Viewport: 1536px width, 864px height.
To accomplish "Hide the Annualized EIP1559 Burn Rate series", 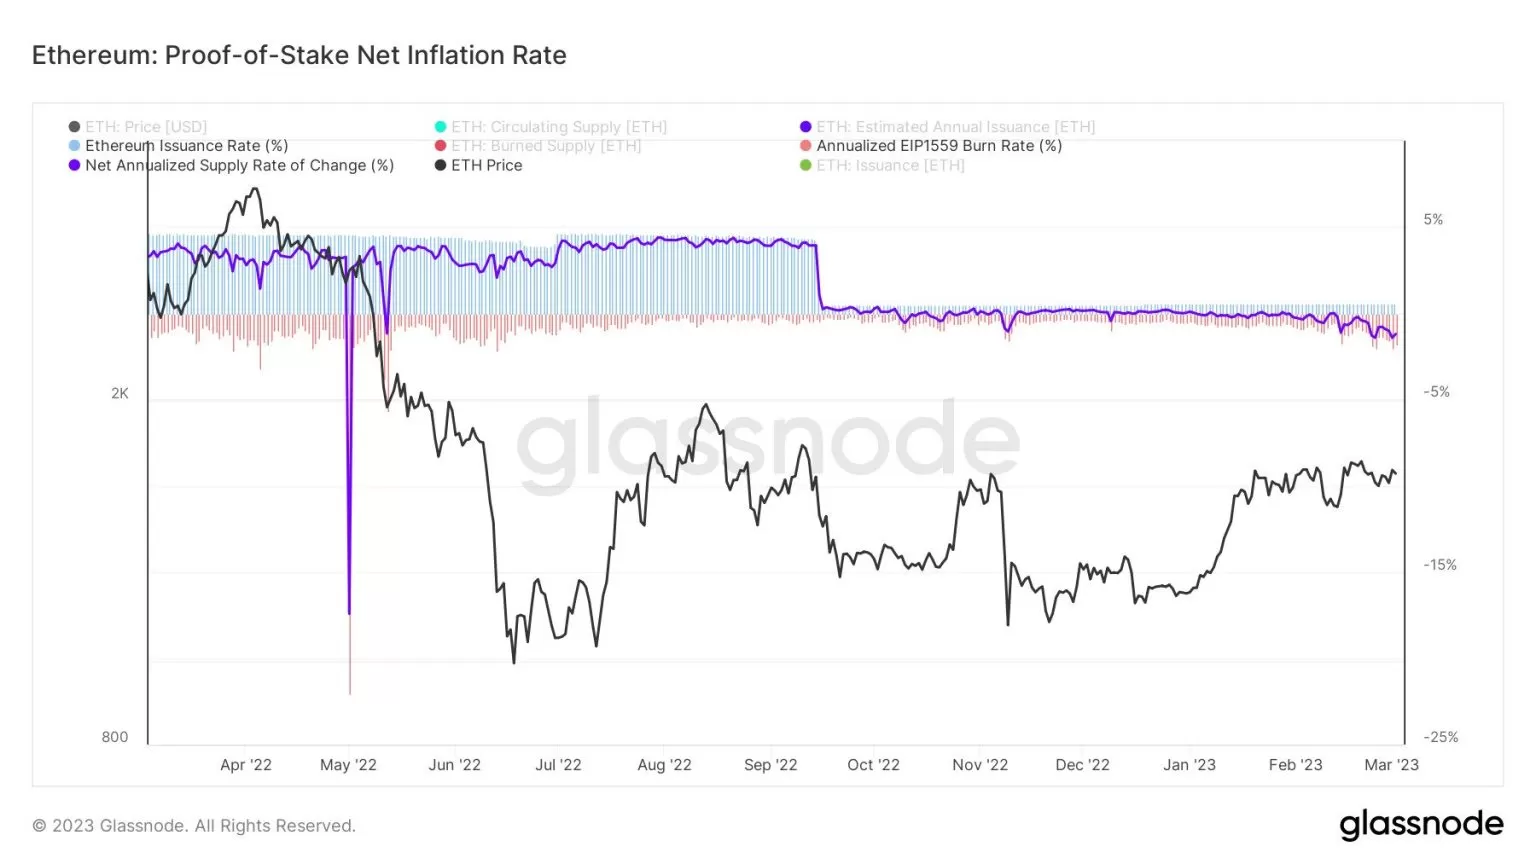I will pos(938,146).
